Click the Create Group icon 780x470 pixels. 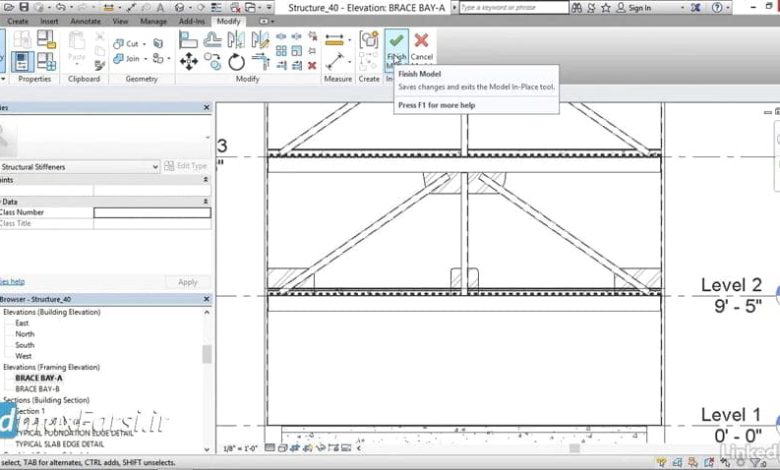[369, 40]
